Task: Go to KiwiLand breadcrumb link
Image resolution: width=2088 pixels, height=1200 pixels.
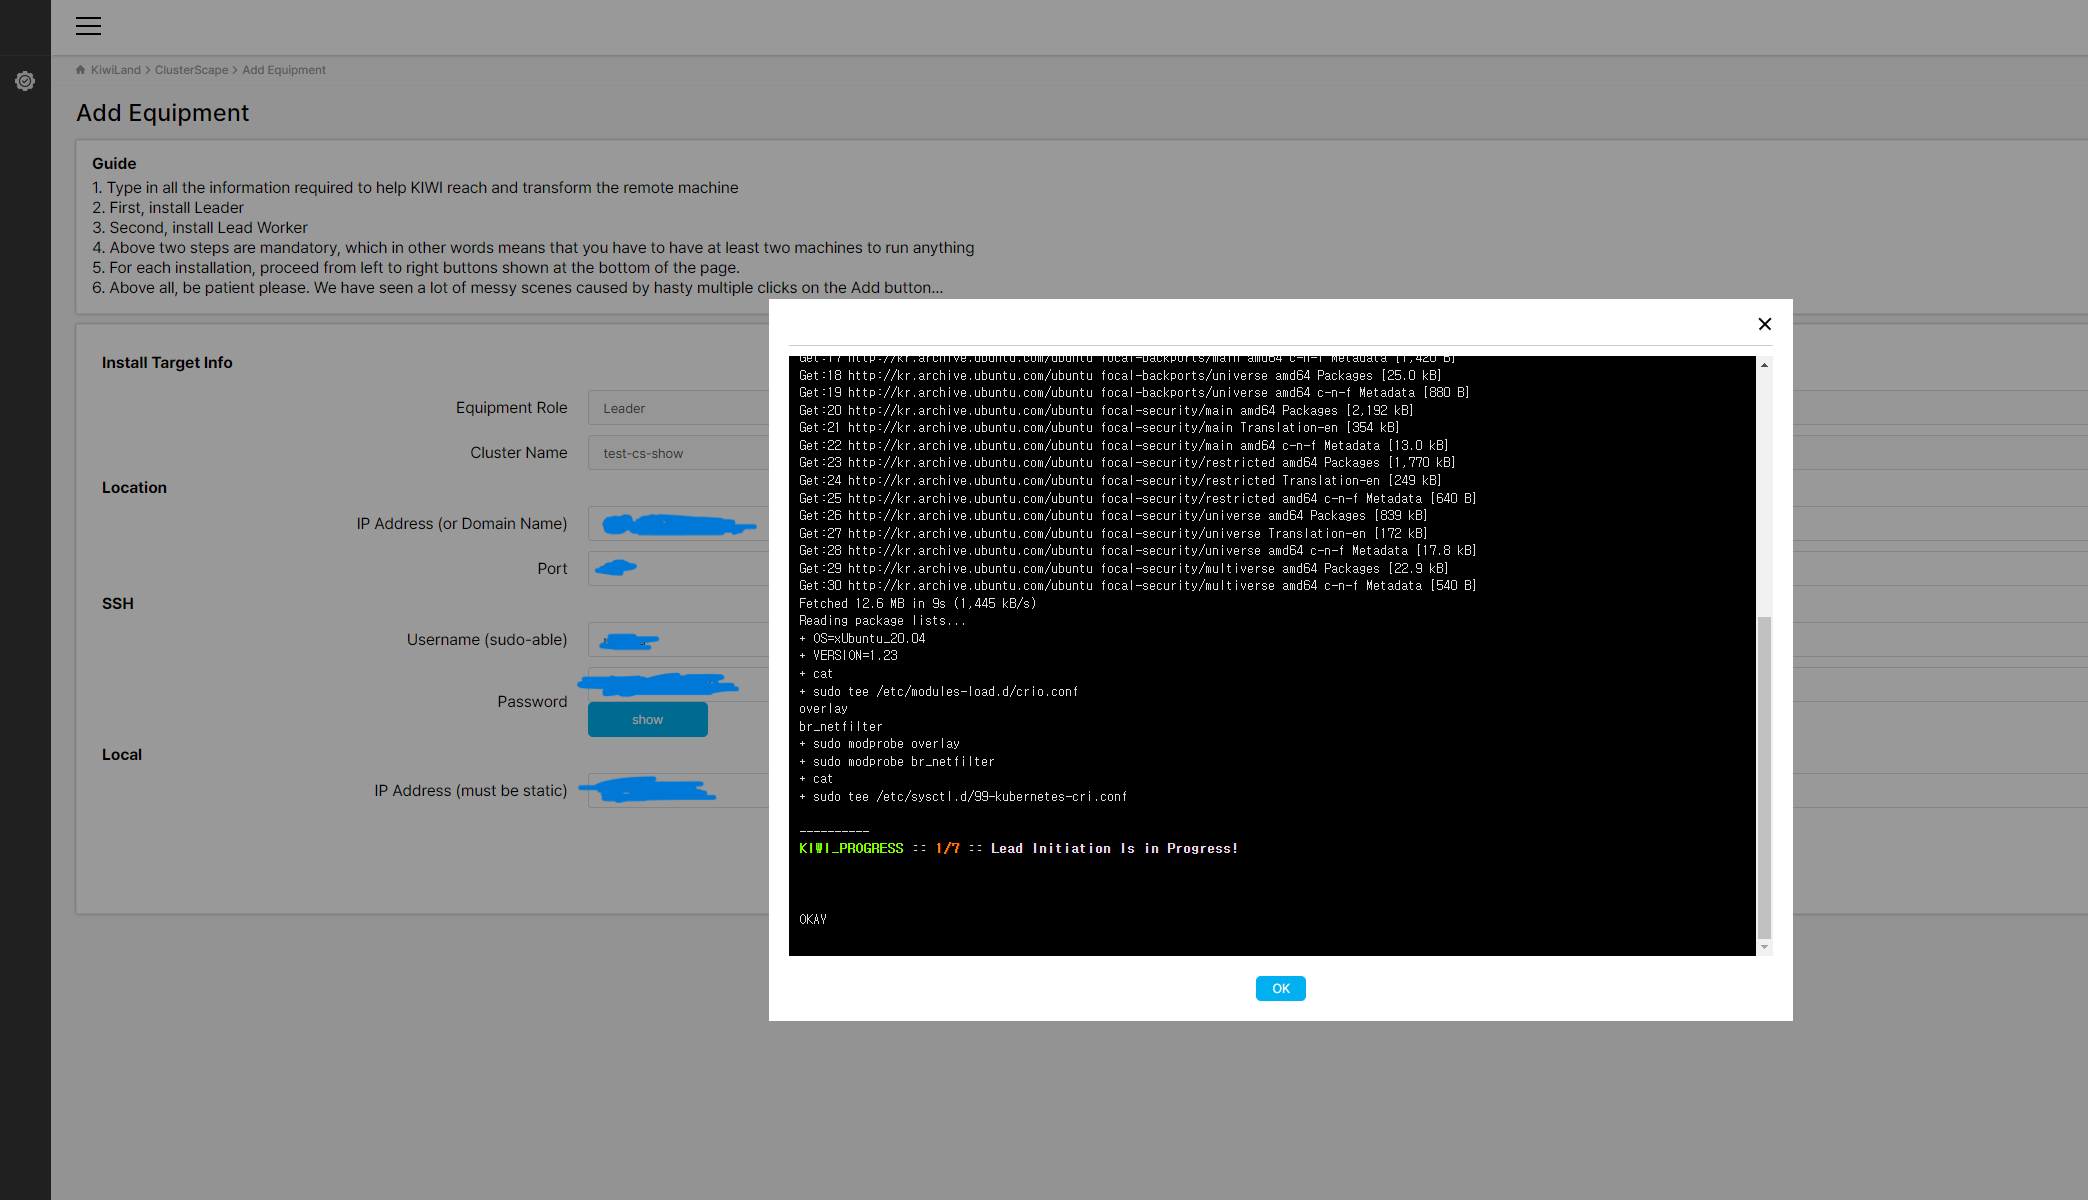Action: coord(116,70)
